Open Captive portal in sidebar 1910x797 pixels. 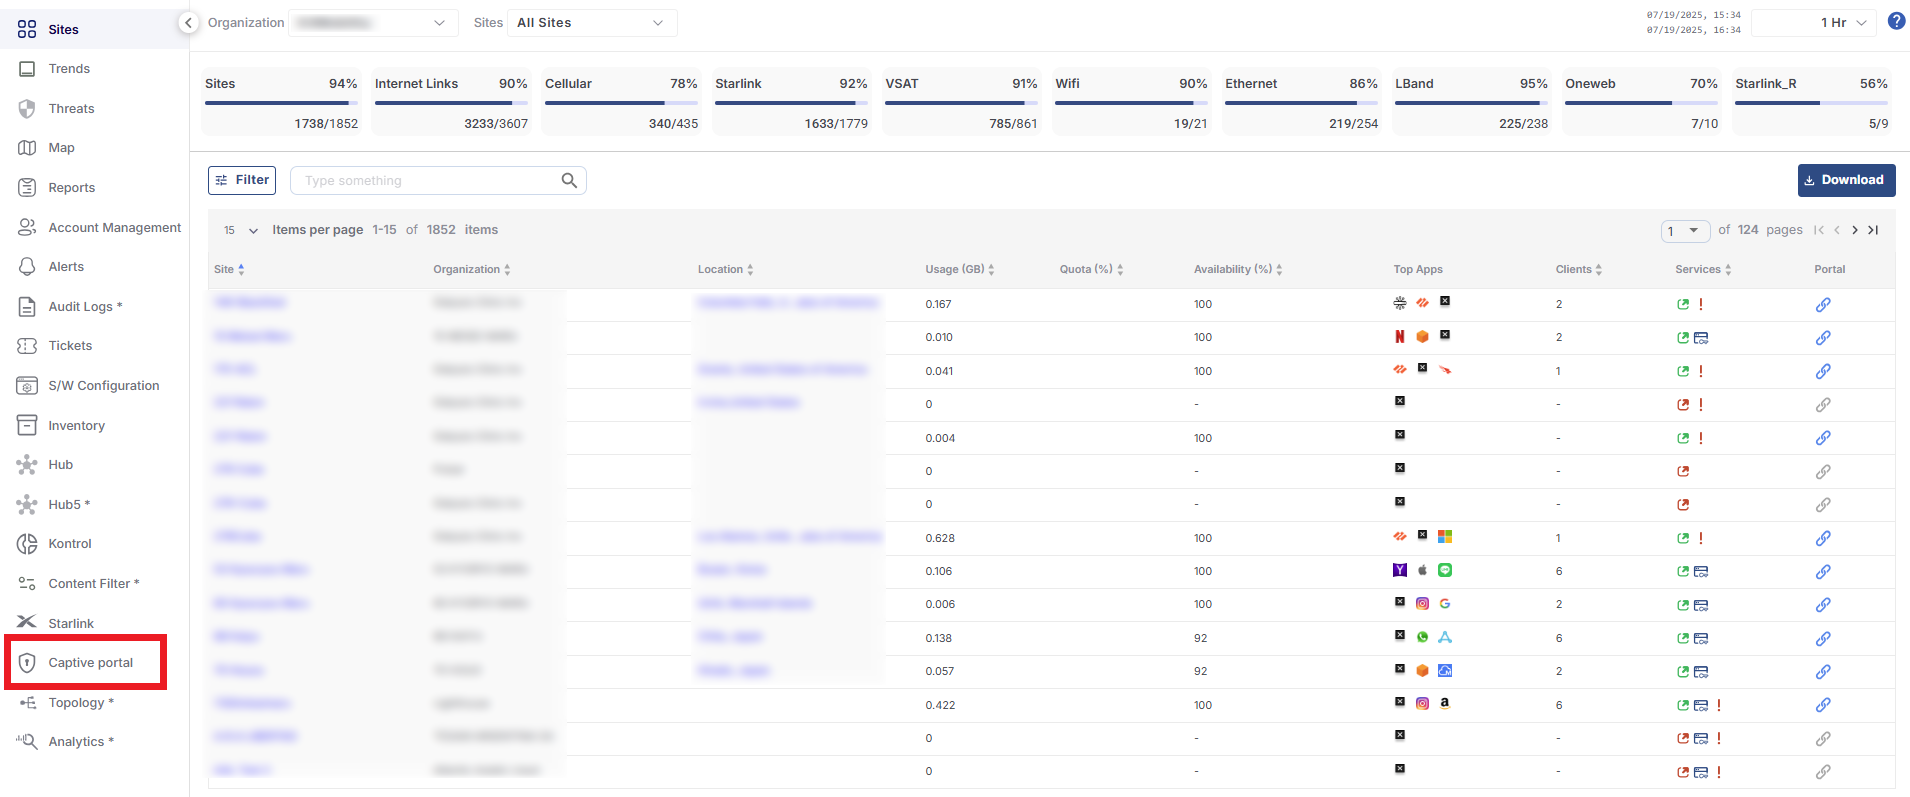coord(90,663)
